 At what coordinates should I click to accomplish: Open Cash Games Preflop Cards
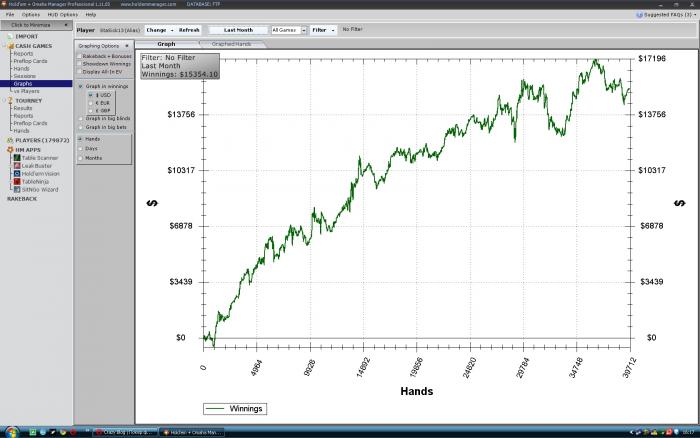coord(30,61)
